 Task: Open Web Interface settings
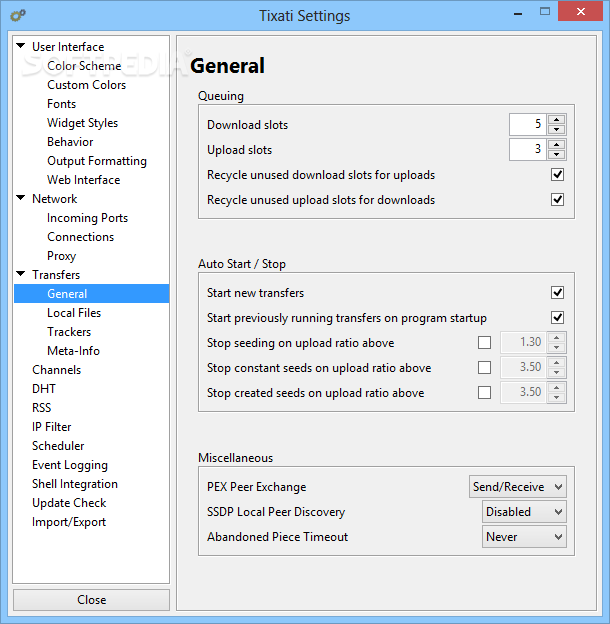pos(84,180)
